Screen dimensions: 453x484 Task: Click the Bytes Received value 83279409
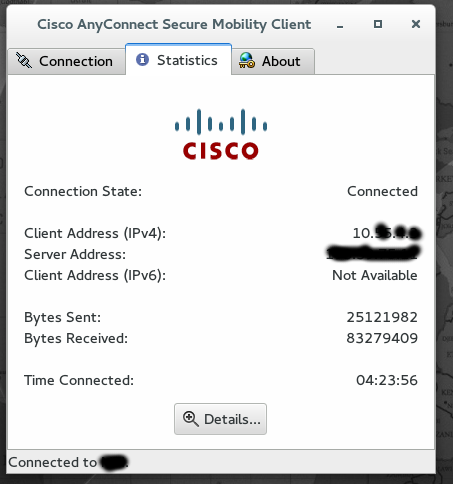(x=382, y=338)
